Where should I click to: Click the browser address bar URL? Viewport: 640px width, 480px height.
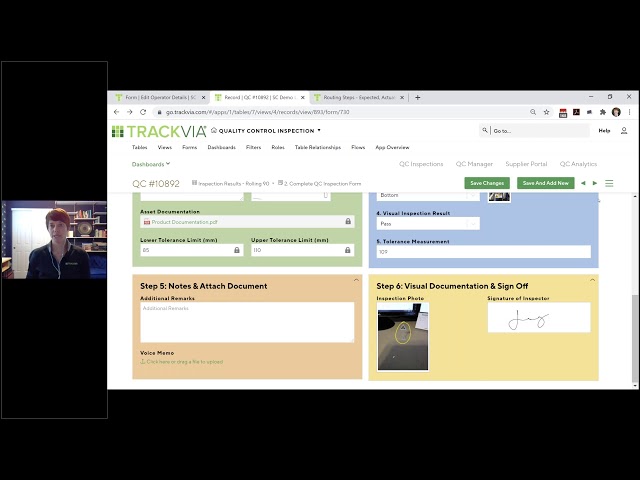[257, 112]
